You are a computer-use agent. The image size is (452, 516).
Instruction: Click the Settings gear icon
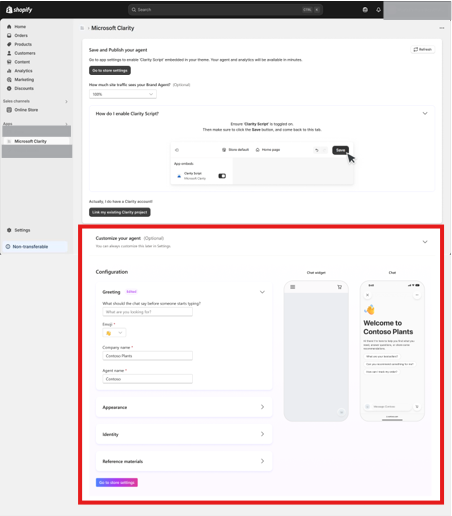[x=9, y=230]
